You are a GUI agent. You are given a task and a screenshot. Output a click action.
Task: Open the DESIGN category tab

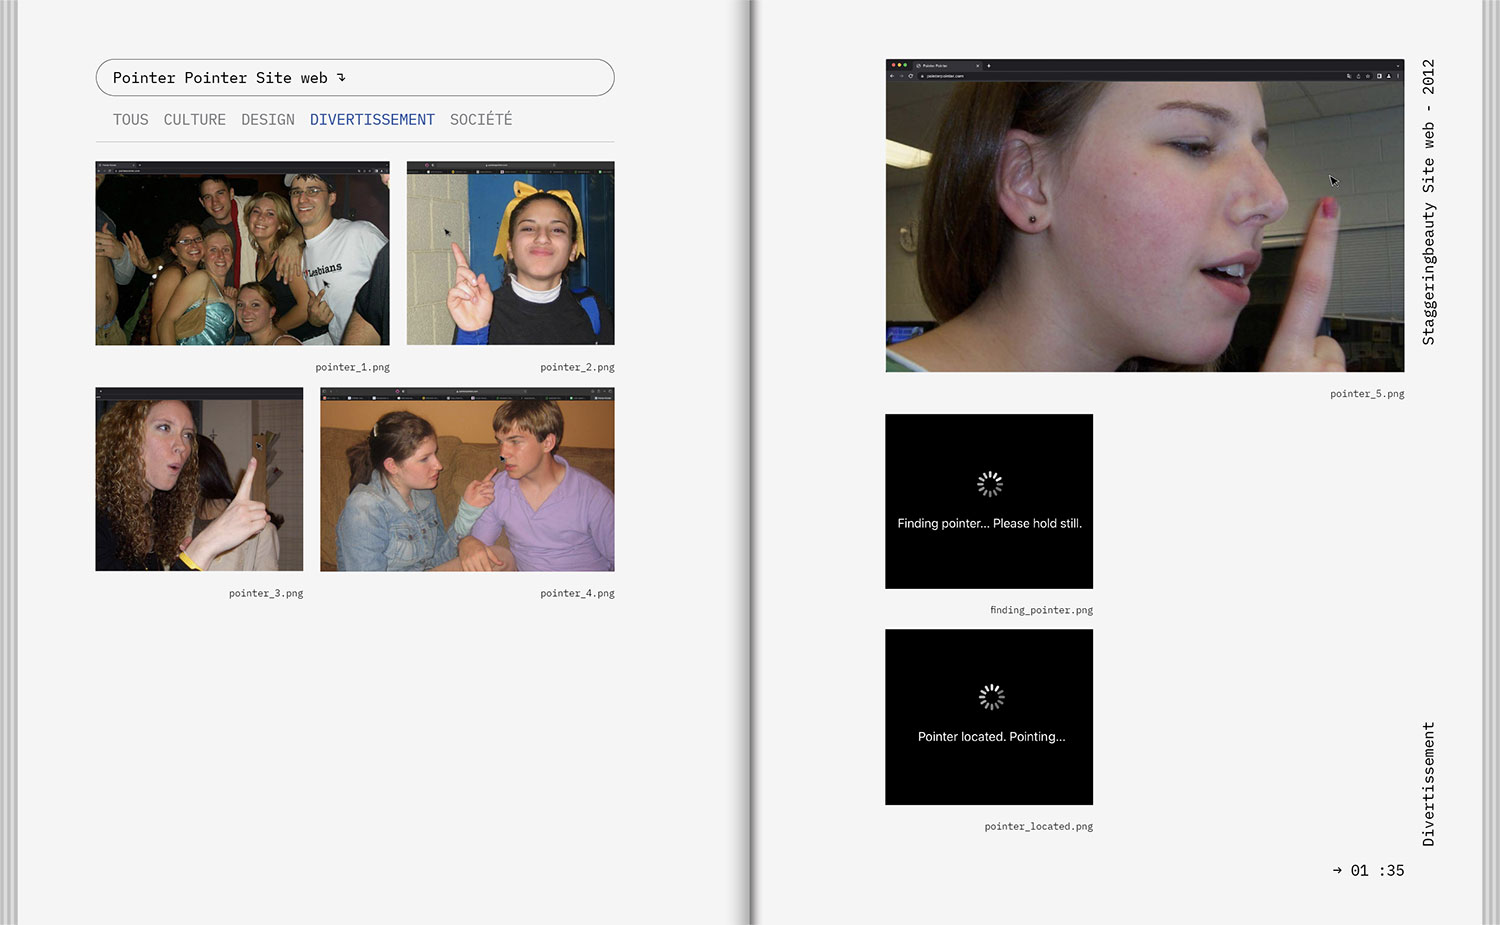point(267,119)
